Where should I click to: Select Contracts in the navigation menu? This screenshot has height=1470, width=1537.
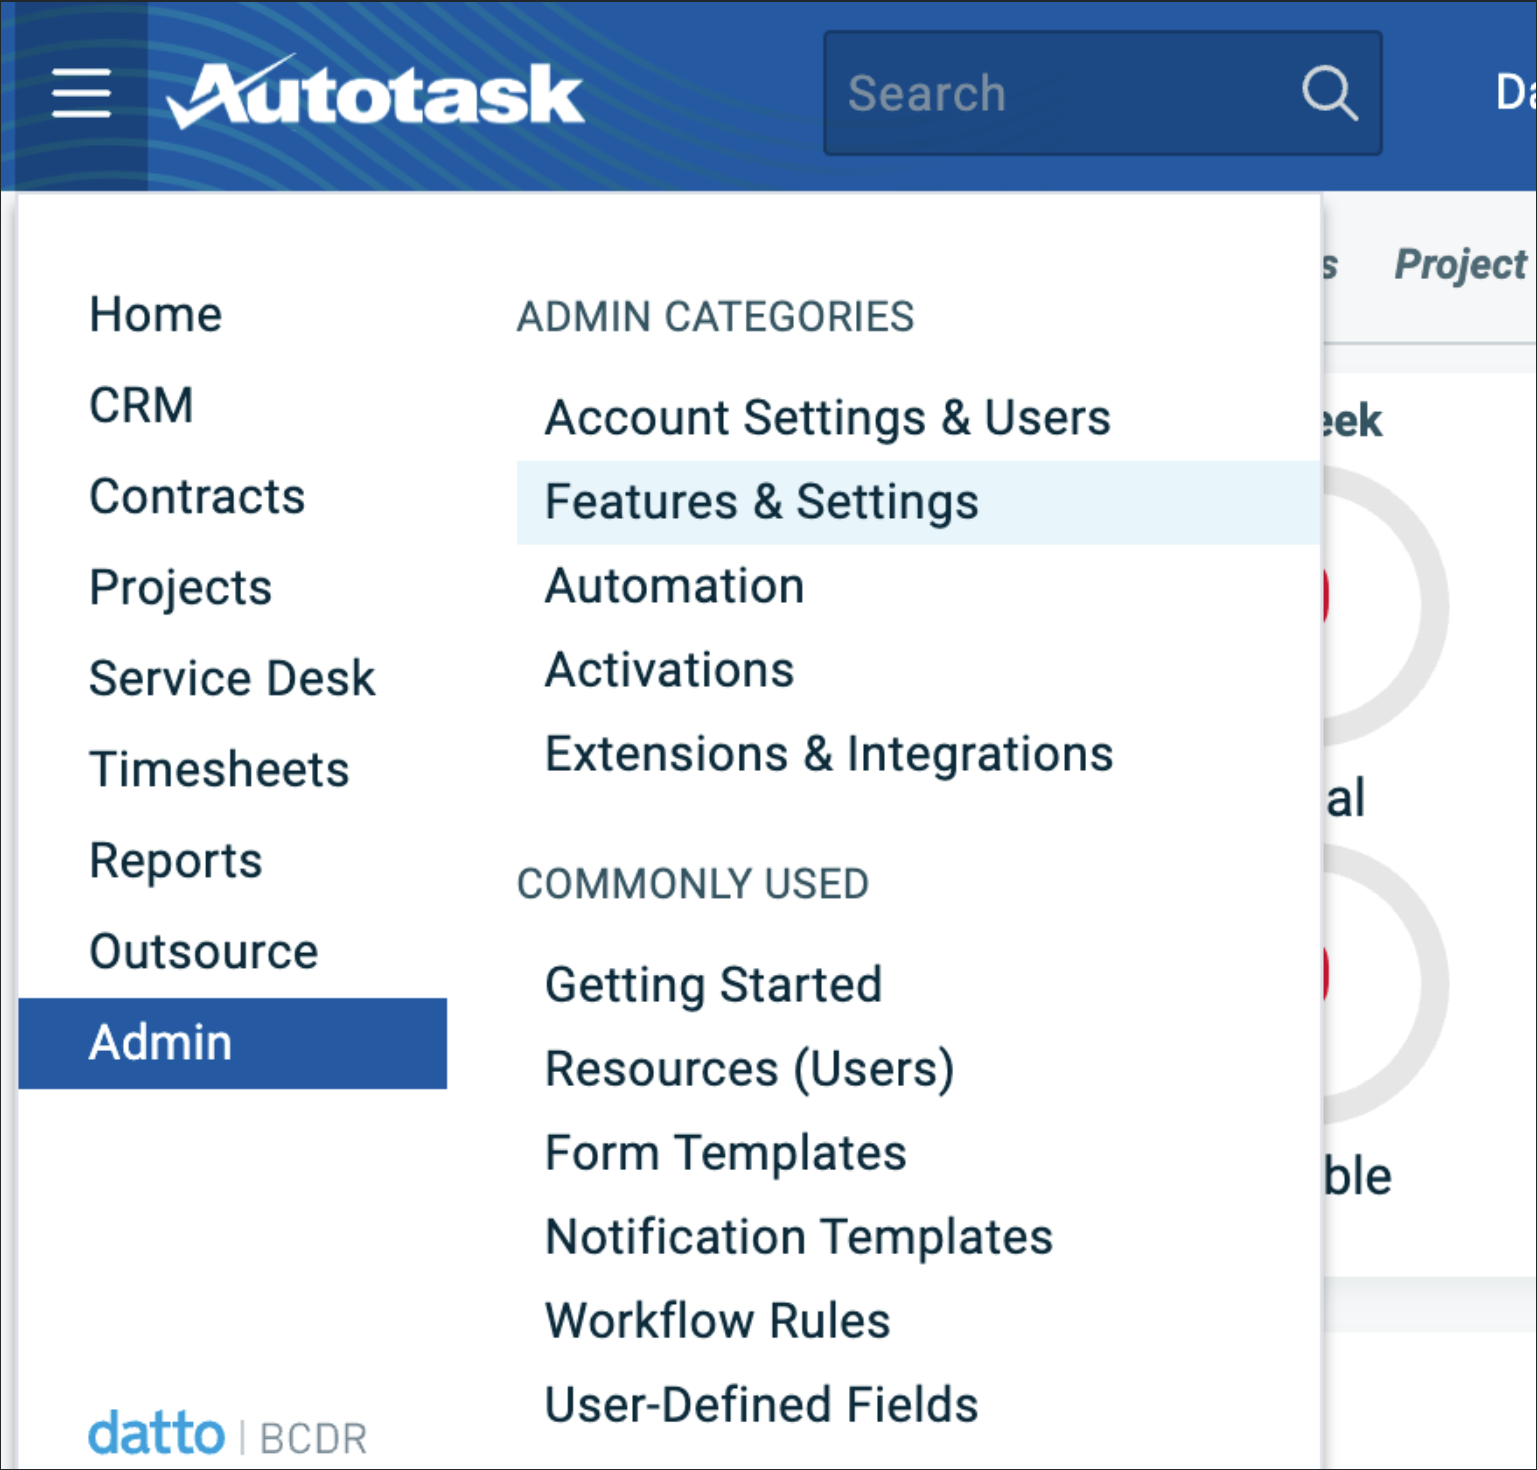tap(197, 496)
